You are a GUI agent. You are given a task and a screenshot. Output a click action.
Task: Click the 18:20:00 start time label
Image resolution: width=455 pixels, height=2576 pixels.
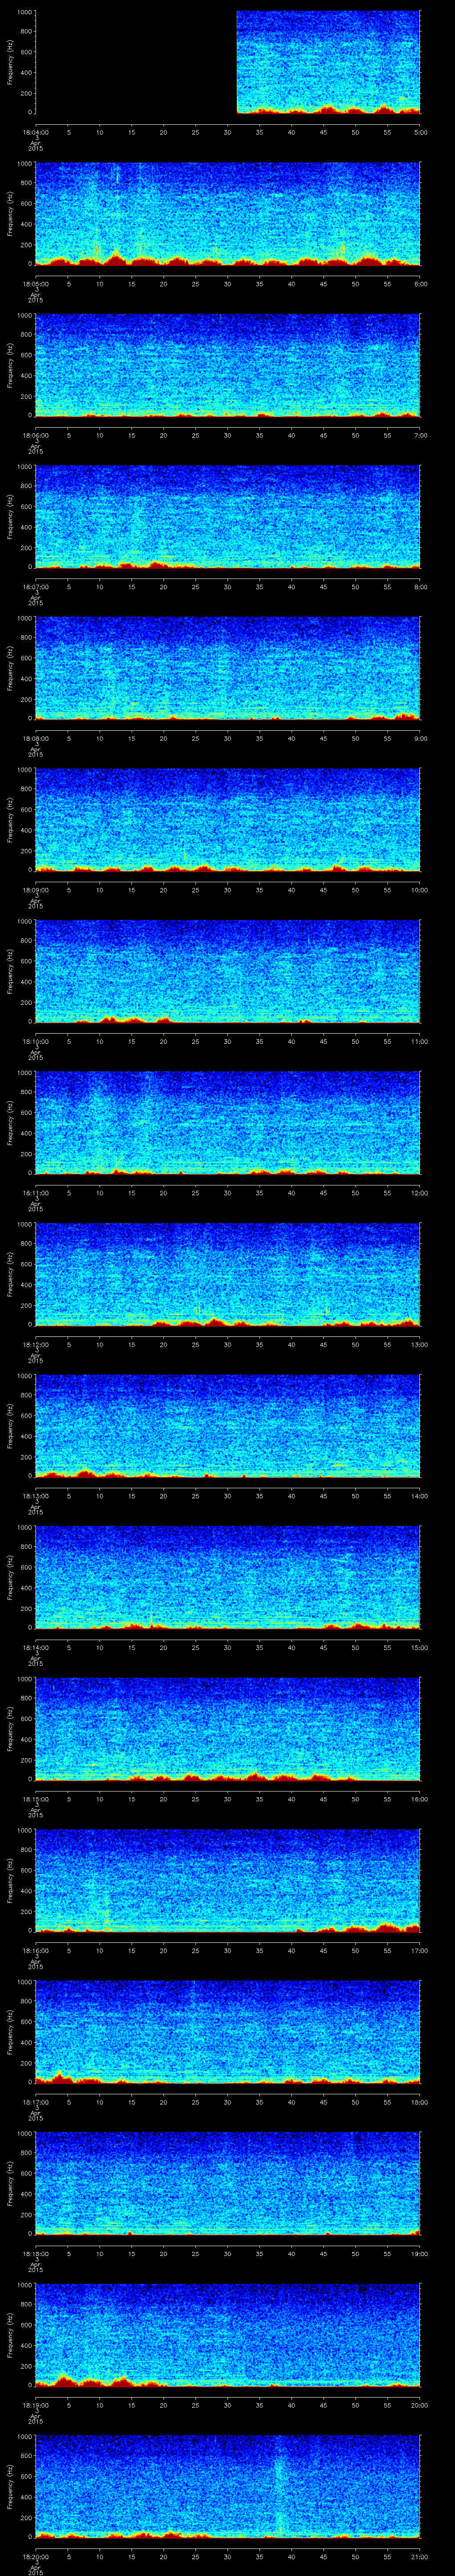pyautogui.click(x=35, y=2556)
